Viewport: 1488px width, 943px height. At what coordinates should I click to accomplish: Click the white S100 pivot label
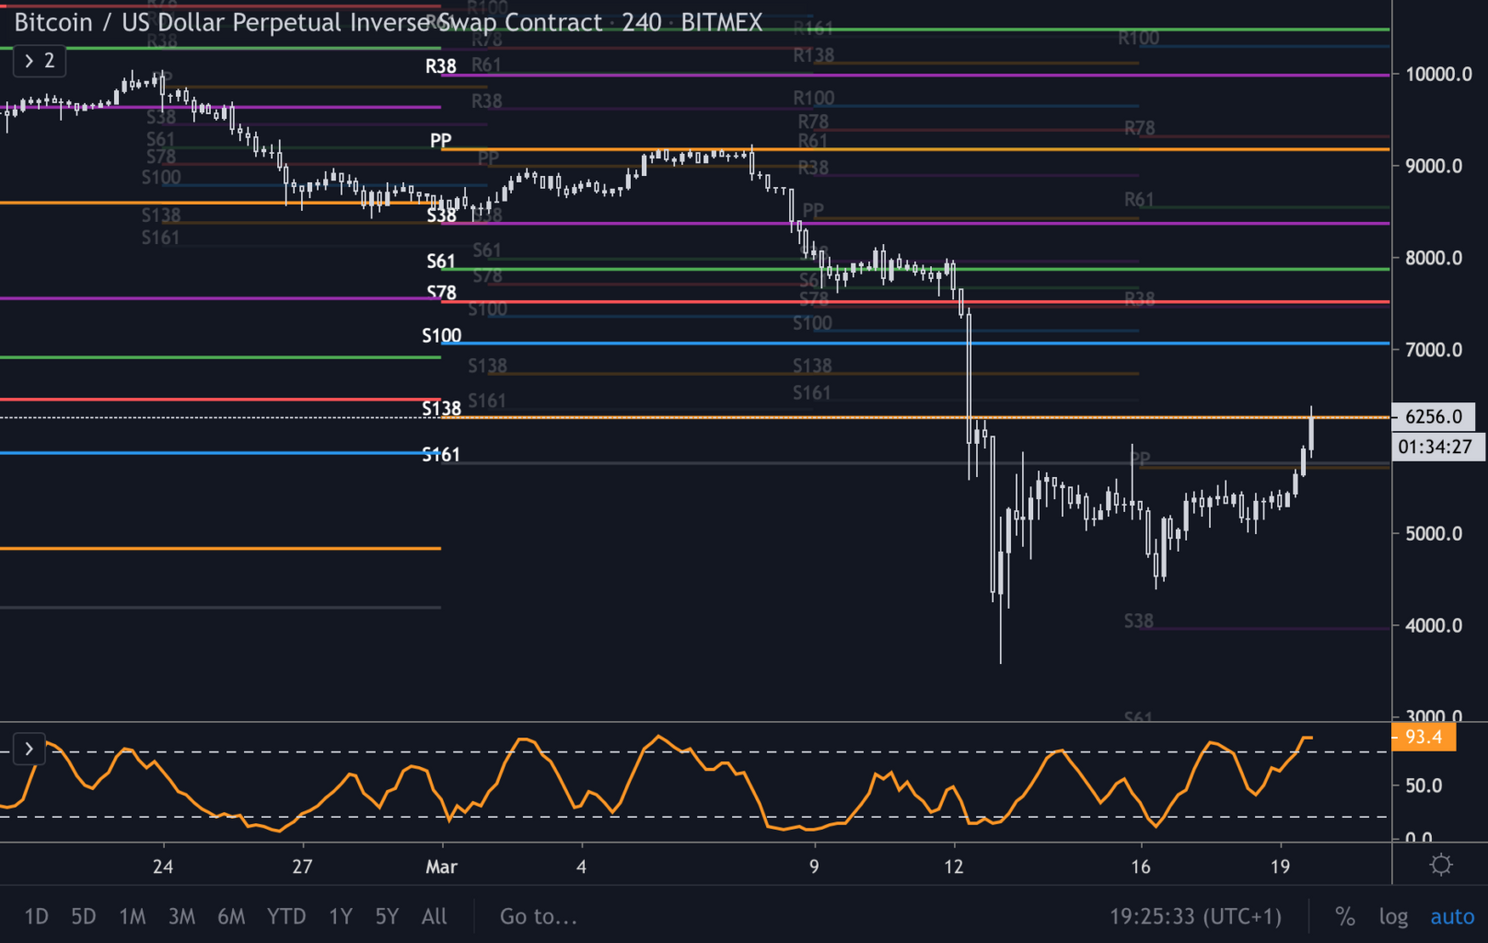441,336
